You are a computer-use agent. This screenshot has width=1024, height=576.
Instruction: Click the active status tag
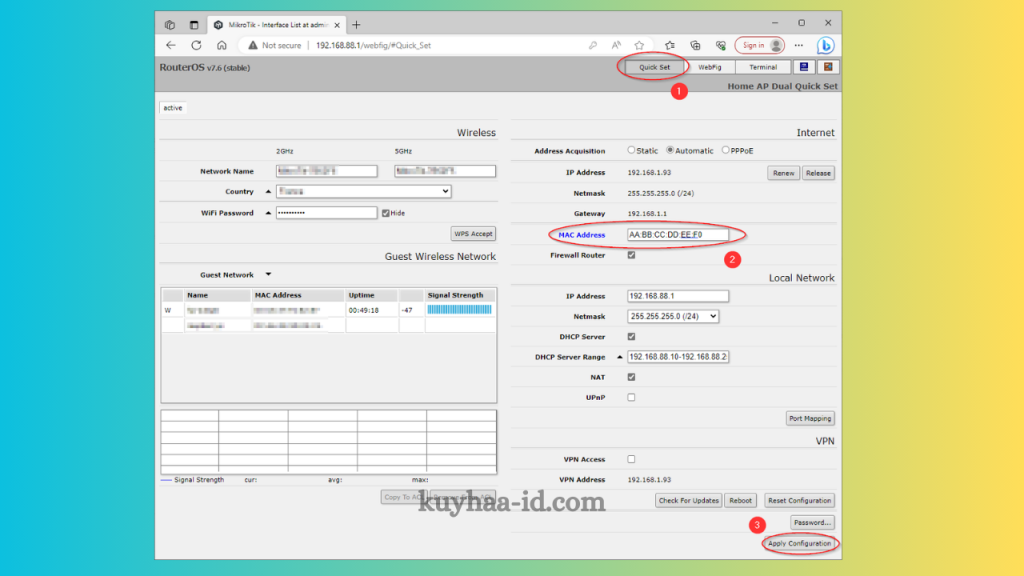pos(173,108)
